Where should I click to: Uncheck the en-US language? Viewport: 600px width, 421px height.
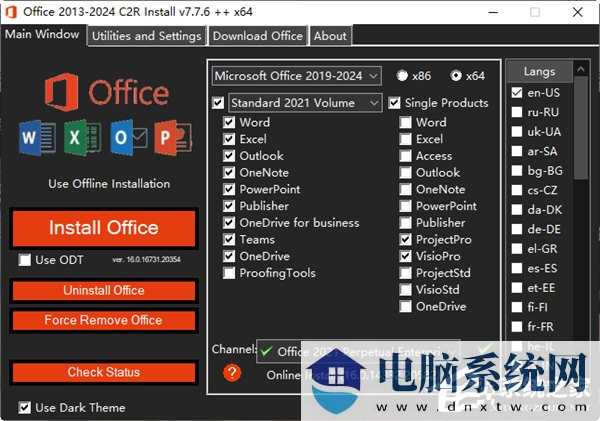(517, 93)
